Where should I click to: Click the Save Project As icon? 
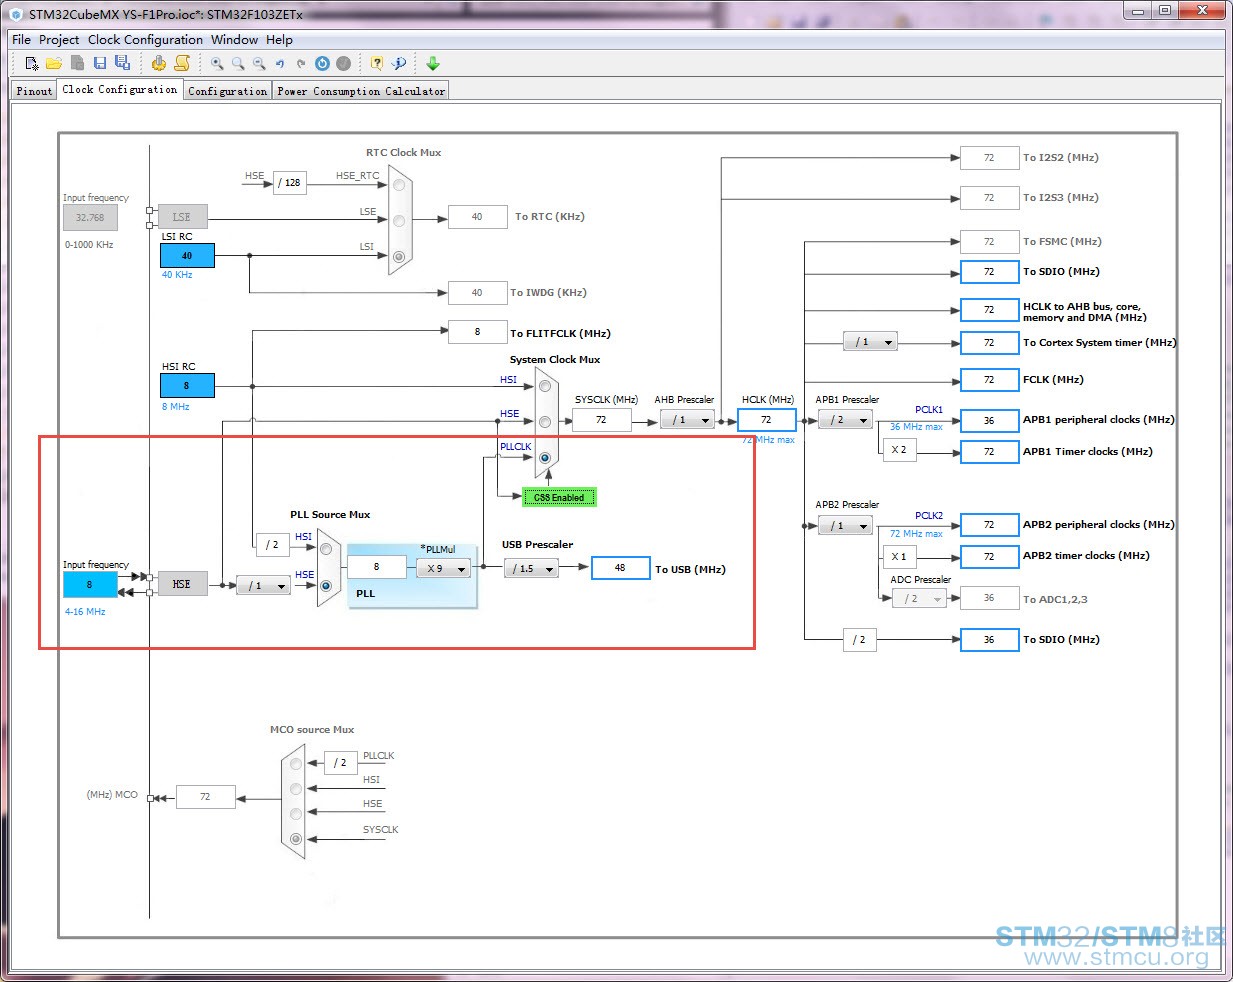pyautogui.click(x=122, y=63)
